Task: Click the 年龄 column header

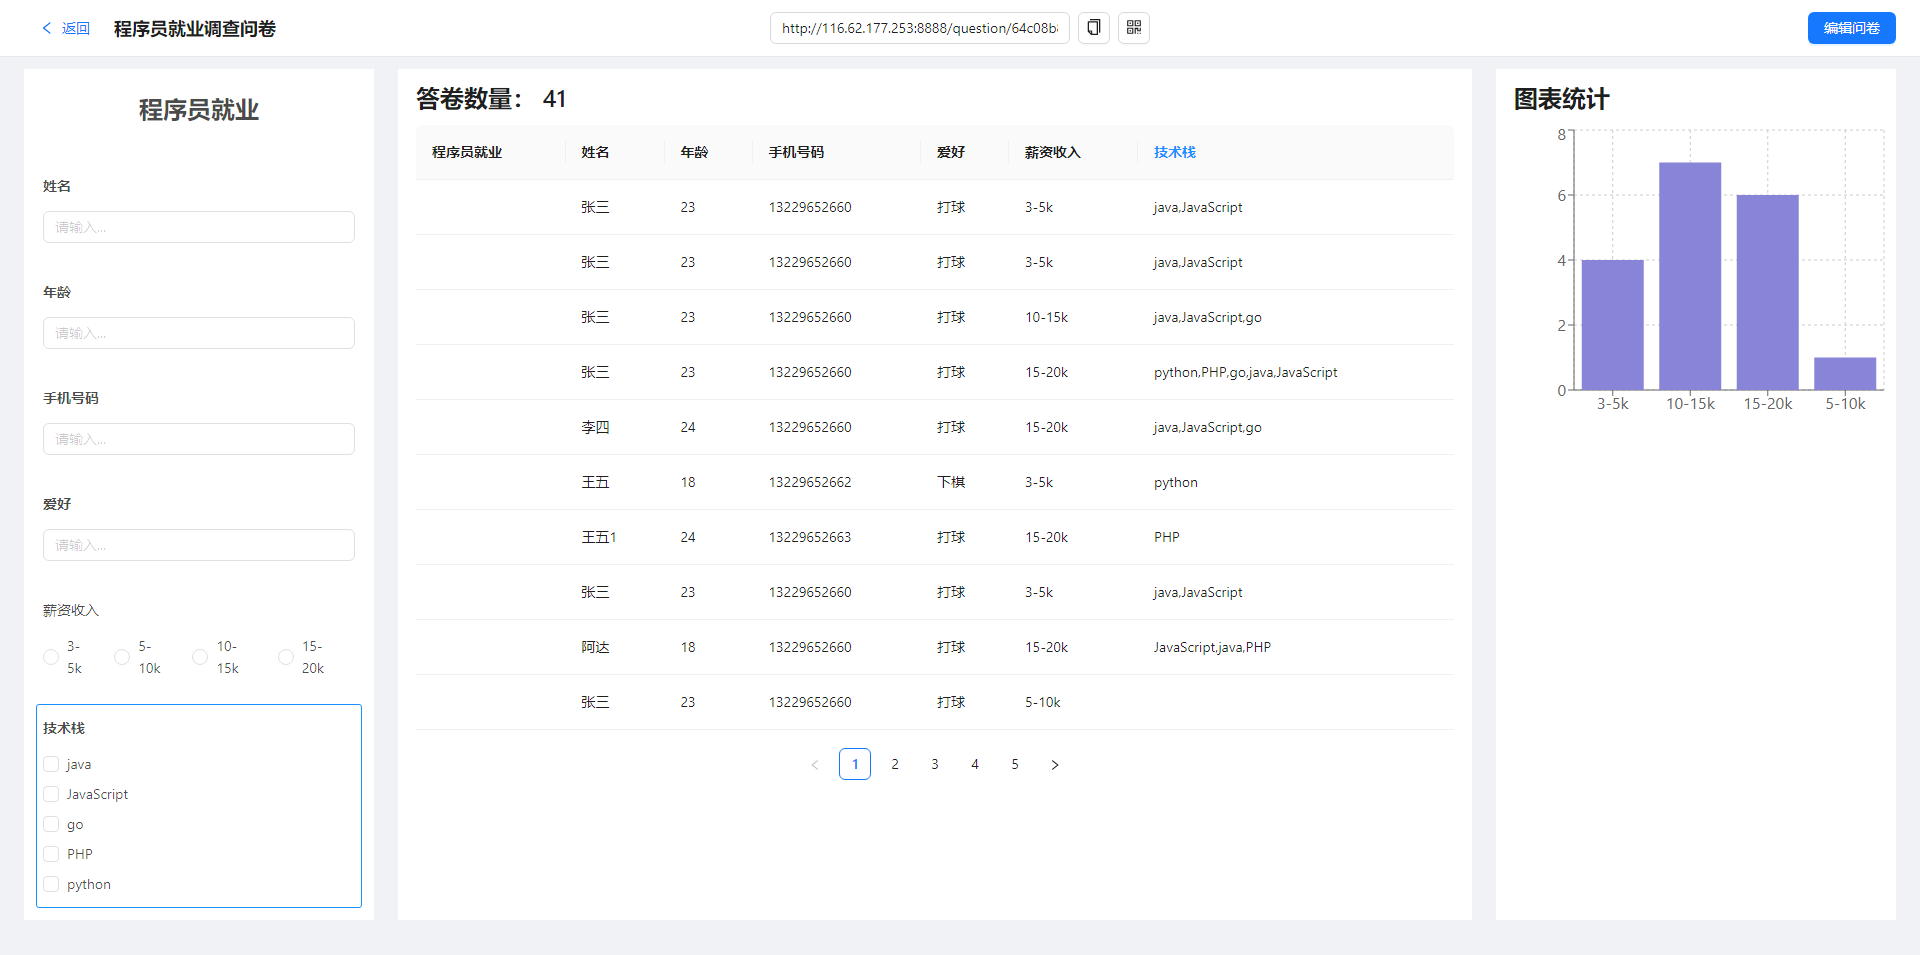Action: pyautogui.click(x=695, y=152)
